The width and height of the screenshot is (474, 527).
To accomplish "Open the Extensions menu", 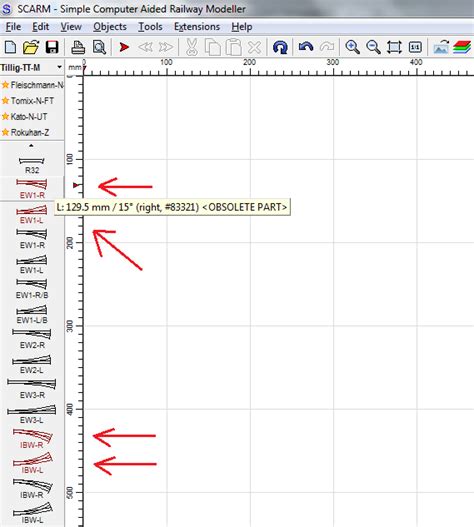I will click(197, 27).
